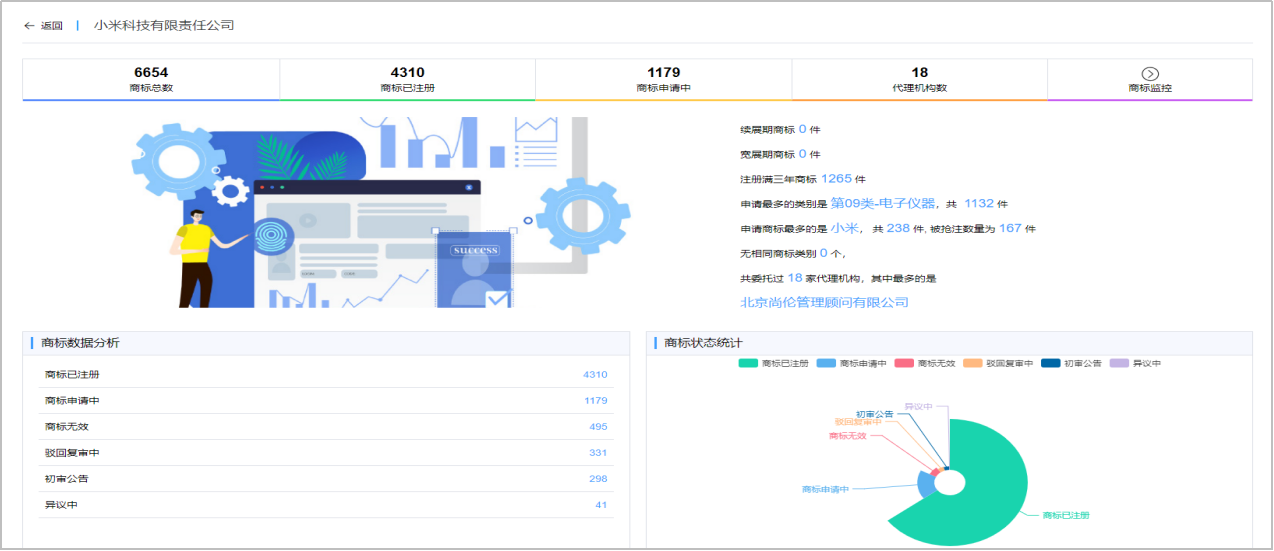The width and height of the screenshot is (1274, 551).
Task: Open 495 value in 商标无效 row
Action: point(598,427)
